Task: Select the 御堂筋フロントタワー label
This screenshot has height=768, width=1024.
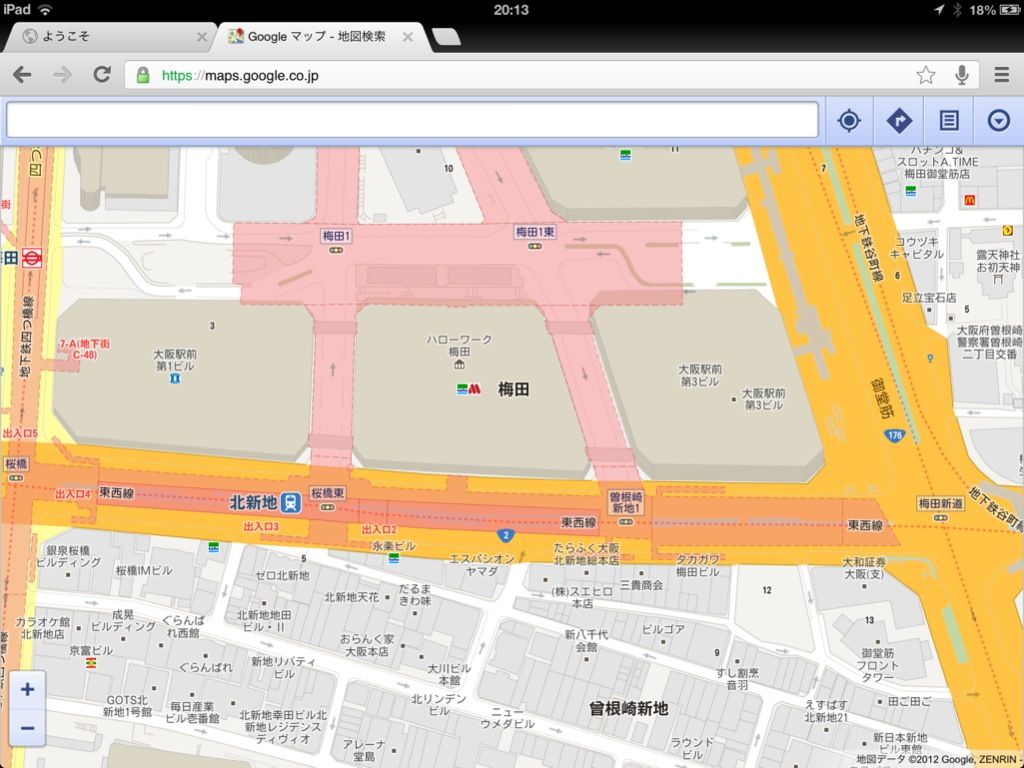Action: [x=878, y=665]
